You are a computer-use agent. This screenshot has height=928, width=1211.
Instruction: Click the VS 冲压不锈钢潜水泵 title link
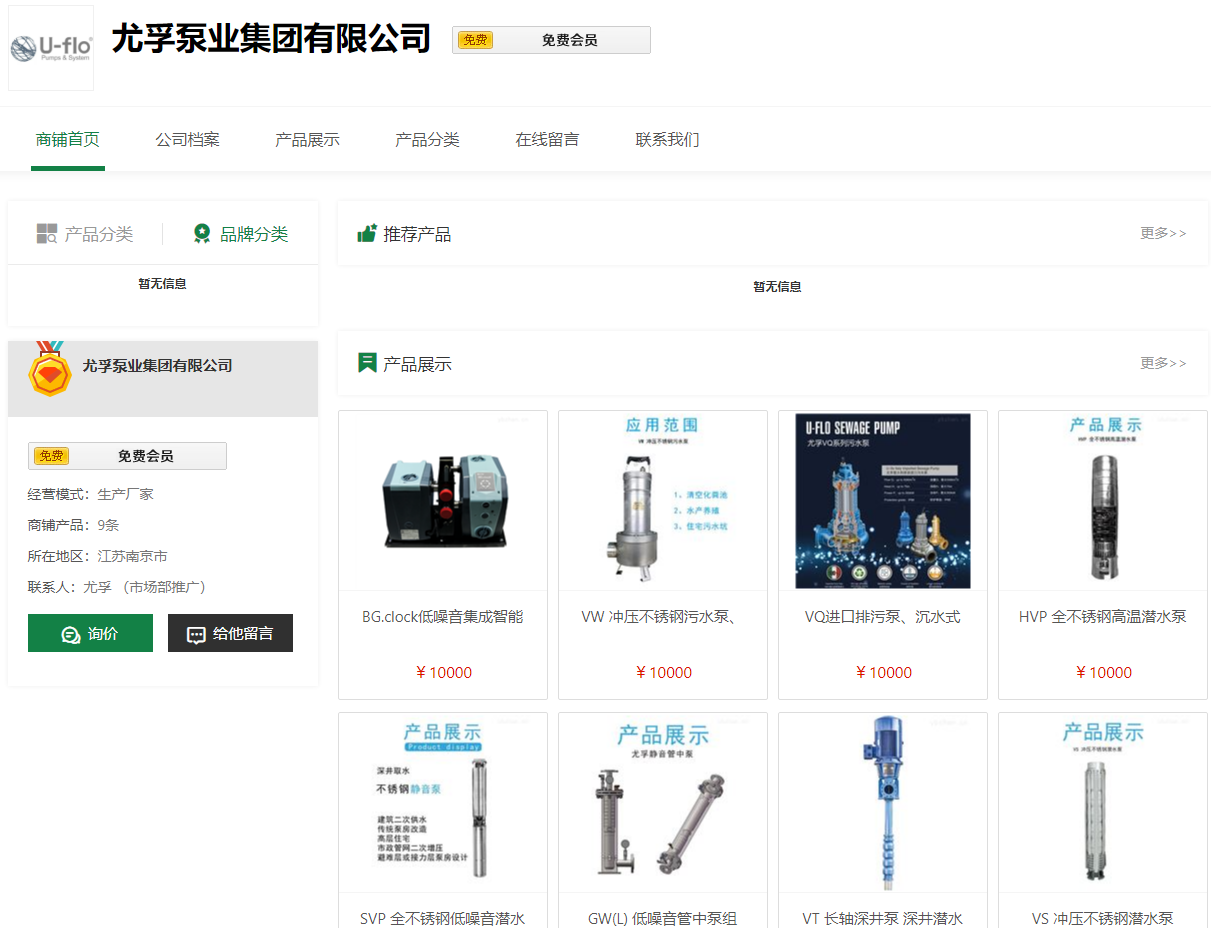[1103, 918]
